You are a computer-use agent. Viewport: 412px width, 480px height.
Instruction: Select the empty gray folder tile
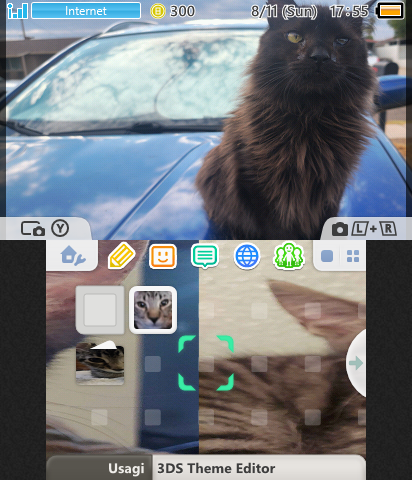(x=100, y=310)
